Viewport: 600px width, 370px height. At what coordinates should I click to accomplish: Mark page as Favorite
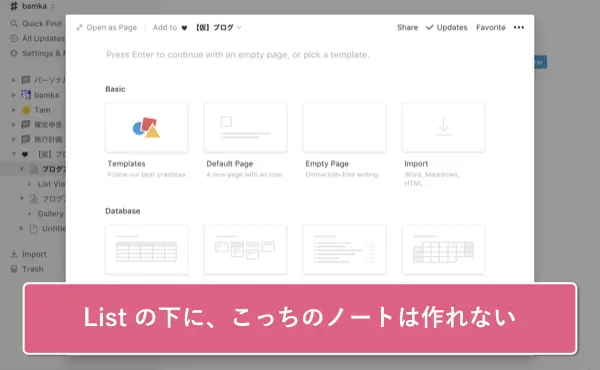click(491, 28)
